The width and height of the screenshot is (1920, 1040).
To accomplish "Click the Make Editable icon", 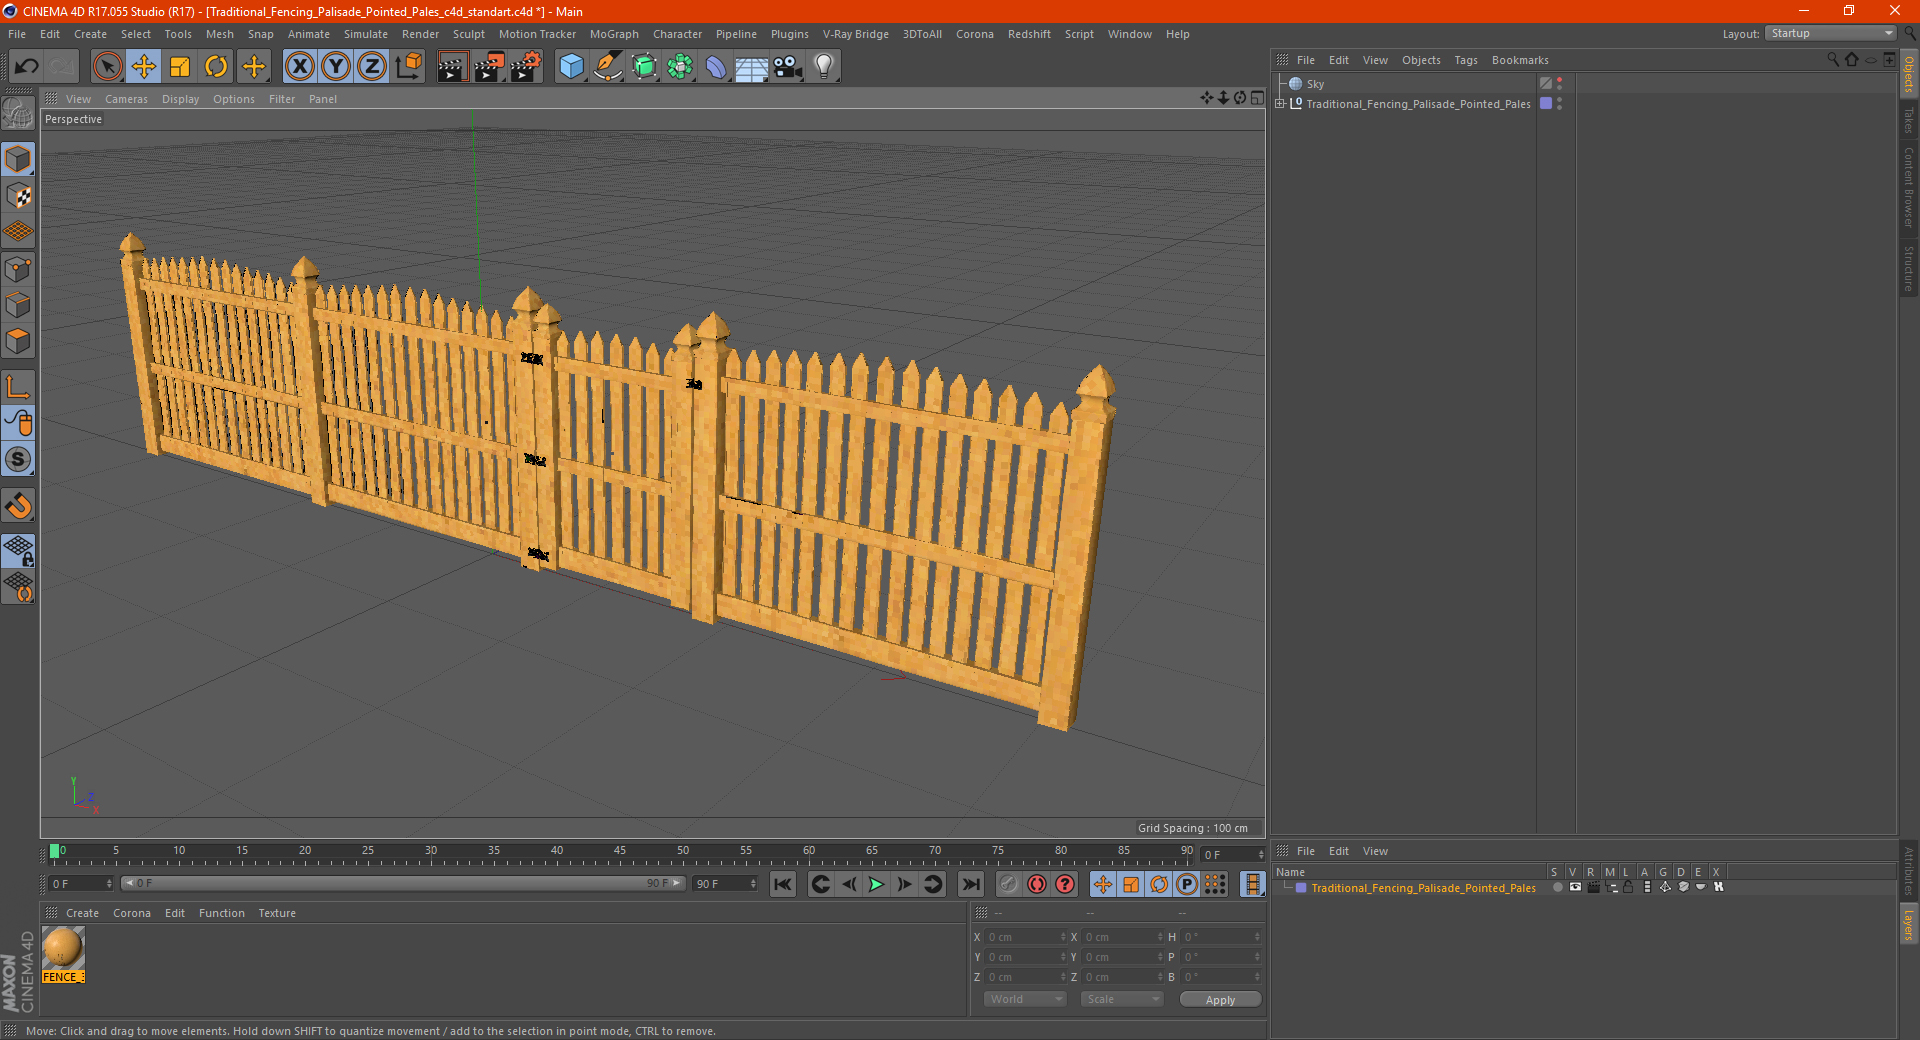I will 18,115.
